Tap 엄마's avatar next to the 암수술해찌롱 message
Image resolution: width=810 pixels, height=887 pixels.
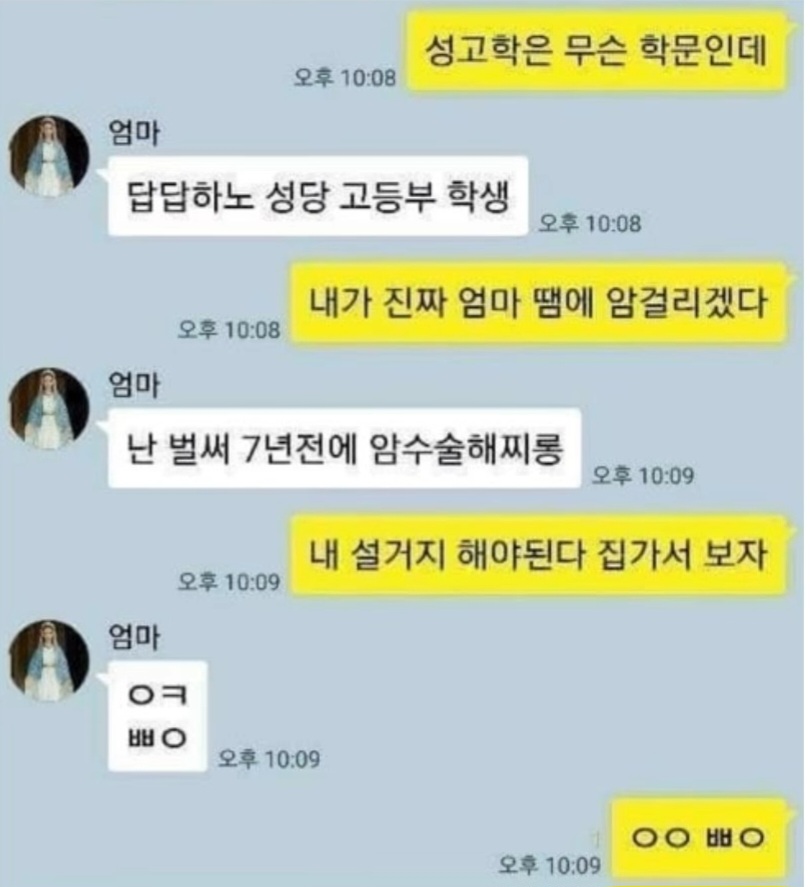(49, 409)
